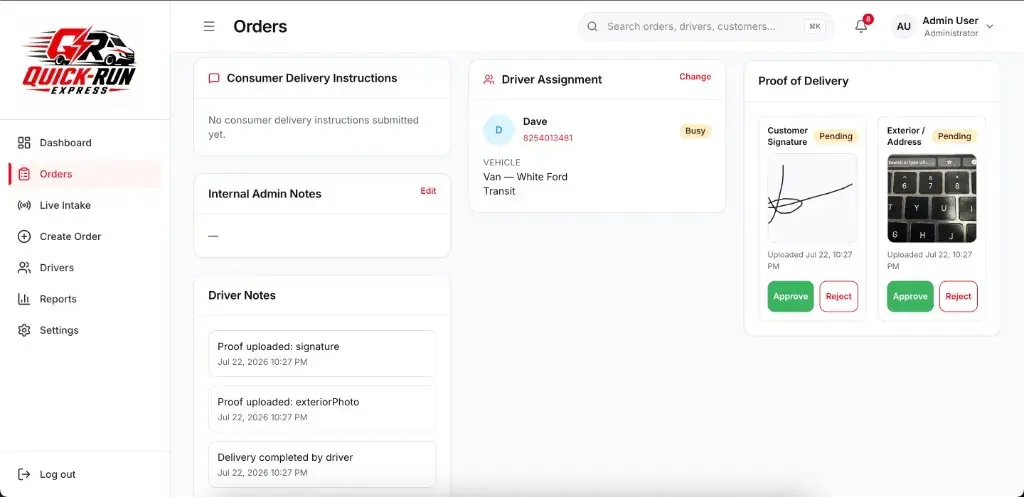1024x497 pixels.
Task: Click Log out label
Action: click(x=57, y=474)
